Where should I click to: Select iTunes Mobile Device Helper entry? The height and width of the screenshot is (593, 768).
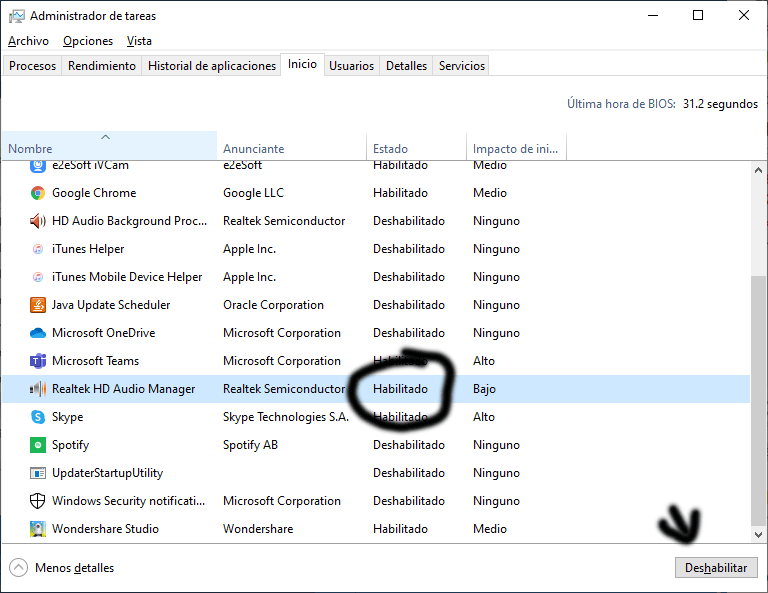(x=127, y=277)
